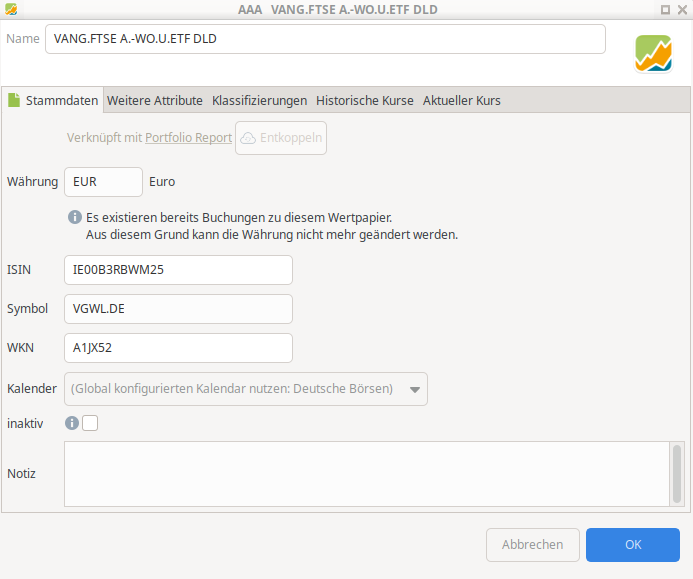Click the Währung field showing EUR
The image size is (693, 579).
pos(103,182)
